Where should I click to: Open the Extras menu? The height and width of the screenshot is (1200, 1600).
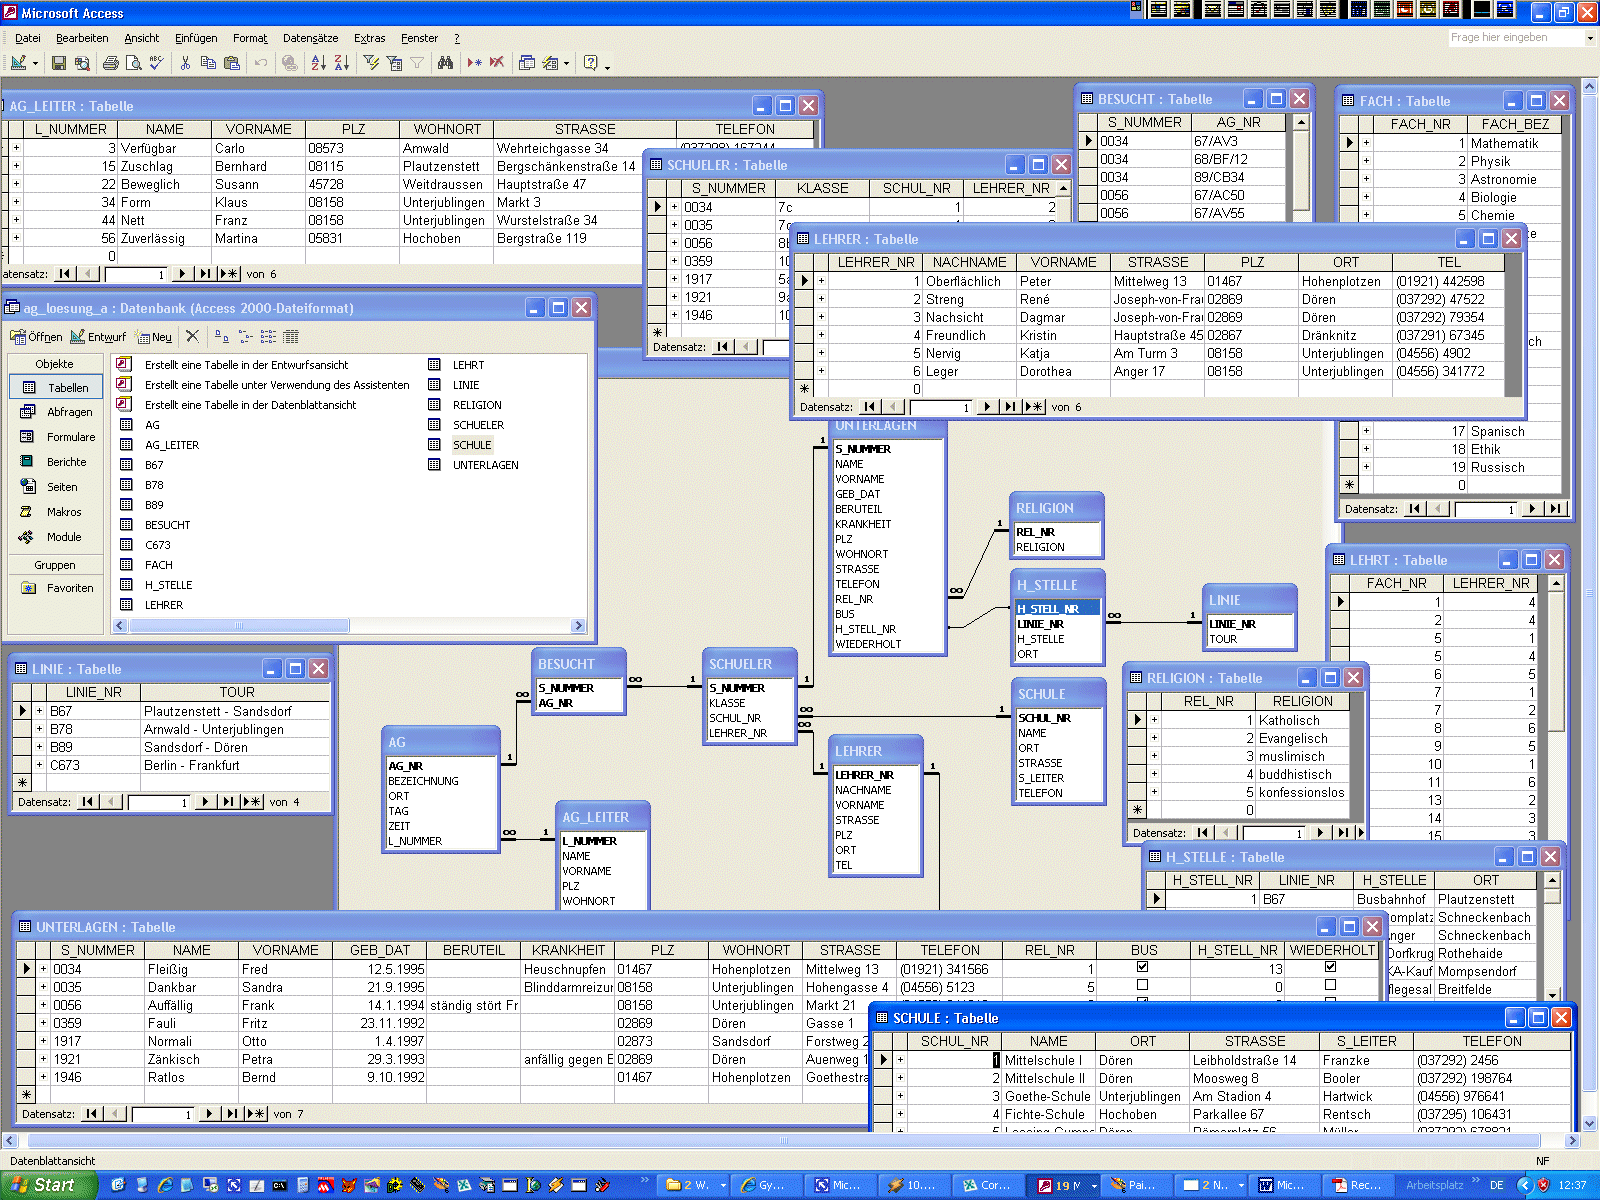click(369, 38)
